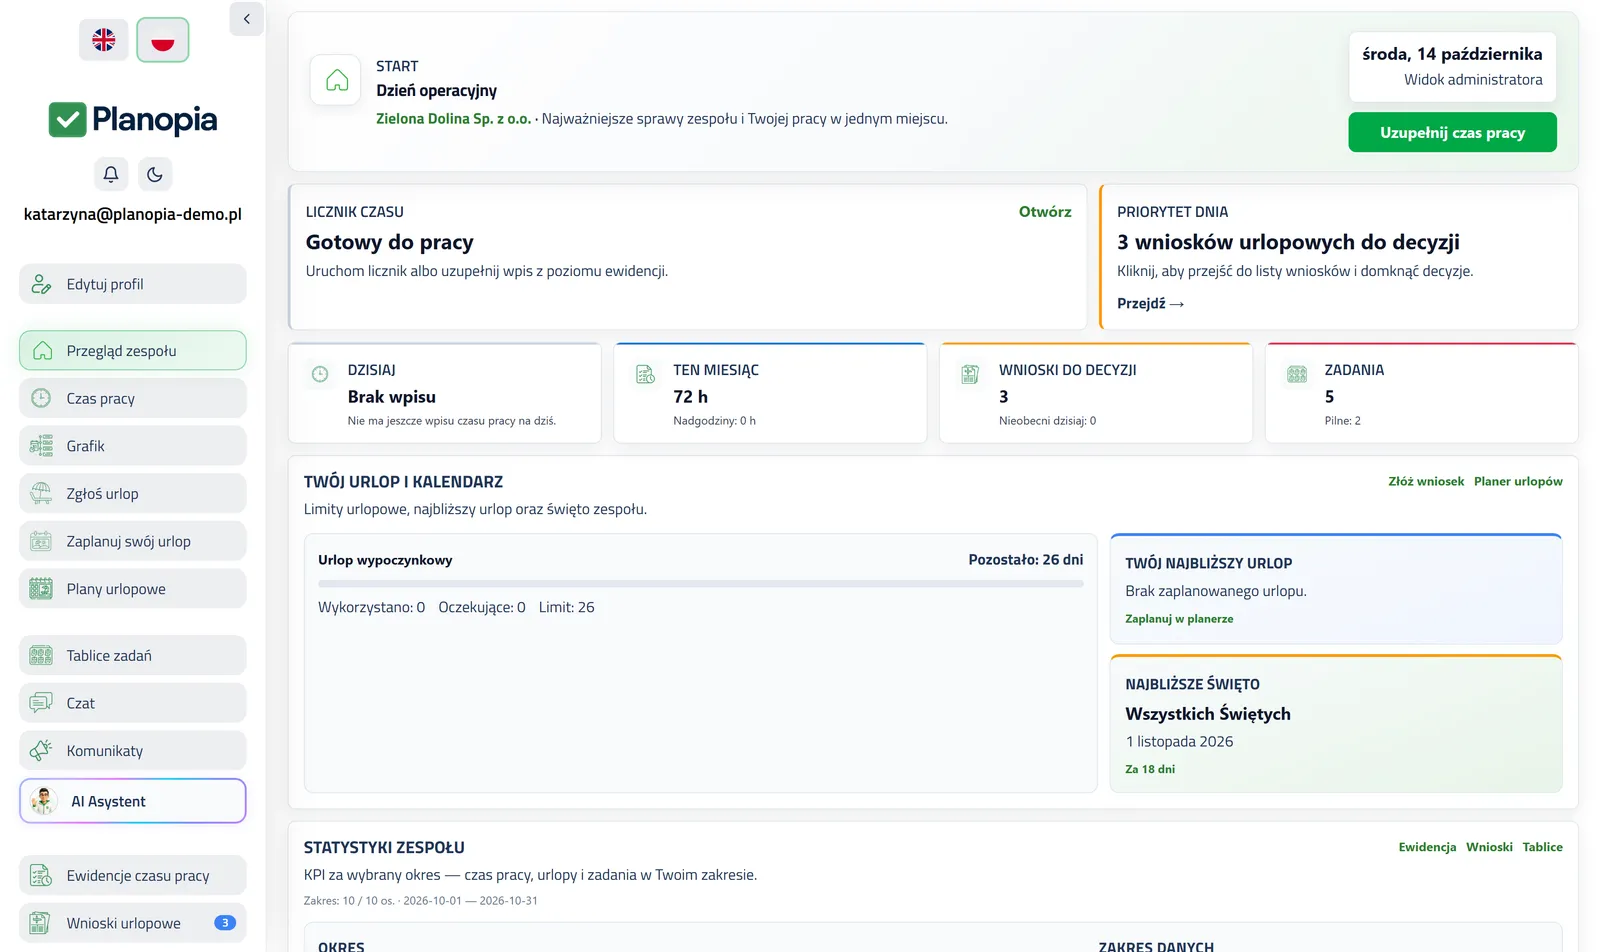The height and width of the screenshot is (952, 1600).
Task: Click the Urlop wypoczynkowy progress bar
Action: (700, 584)
